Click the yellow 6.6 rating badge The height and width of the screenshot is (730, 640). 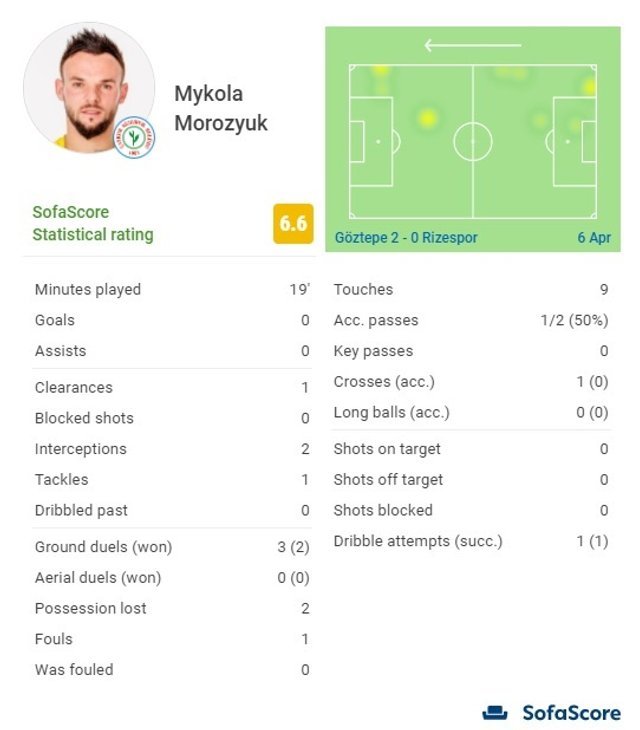293,223
